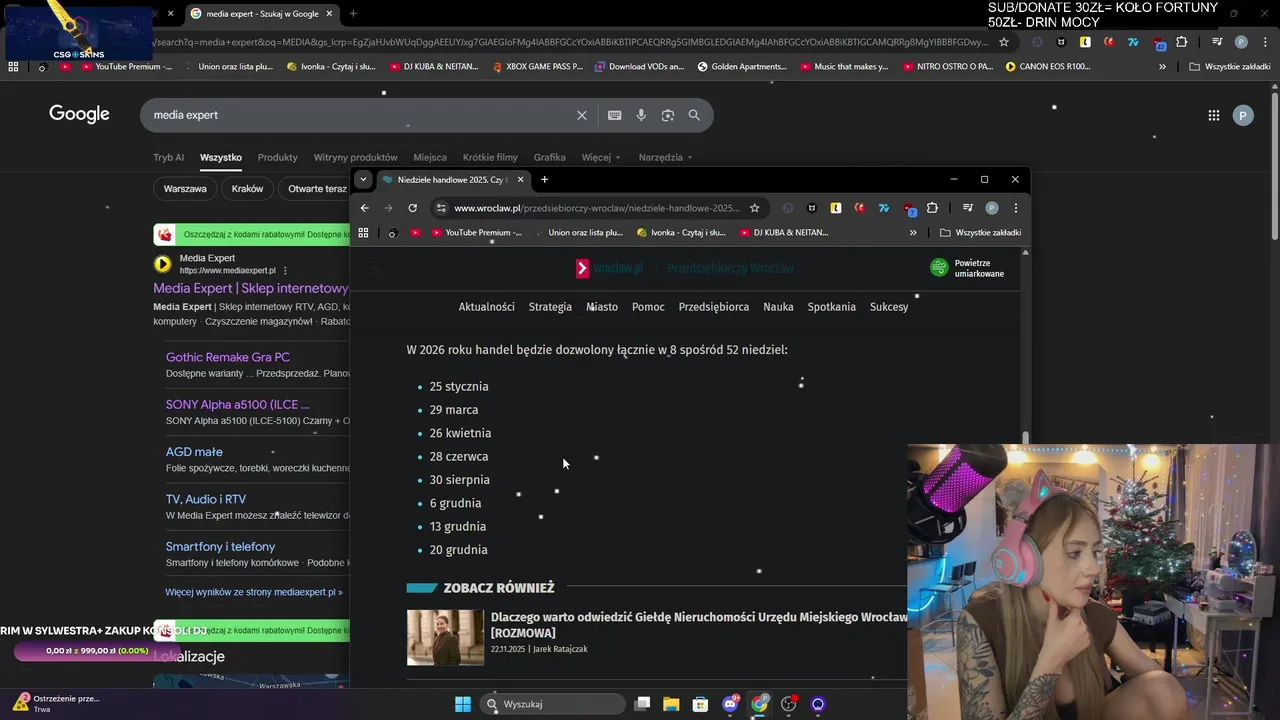Viewport: 1280px width, 720px height.
Task: Switch to Produkty tab
Action: [278, 157]
